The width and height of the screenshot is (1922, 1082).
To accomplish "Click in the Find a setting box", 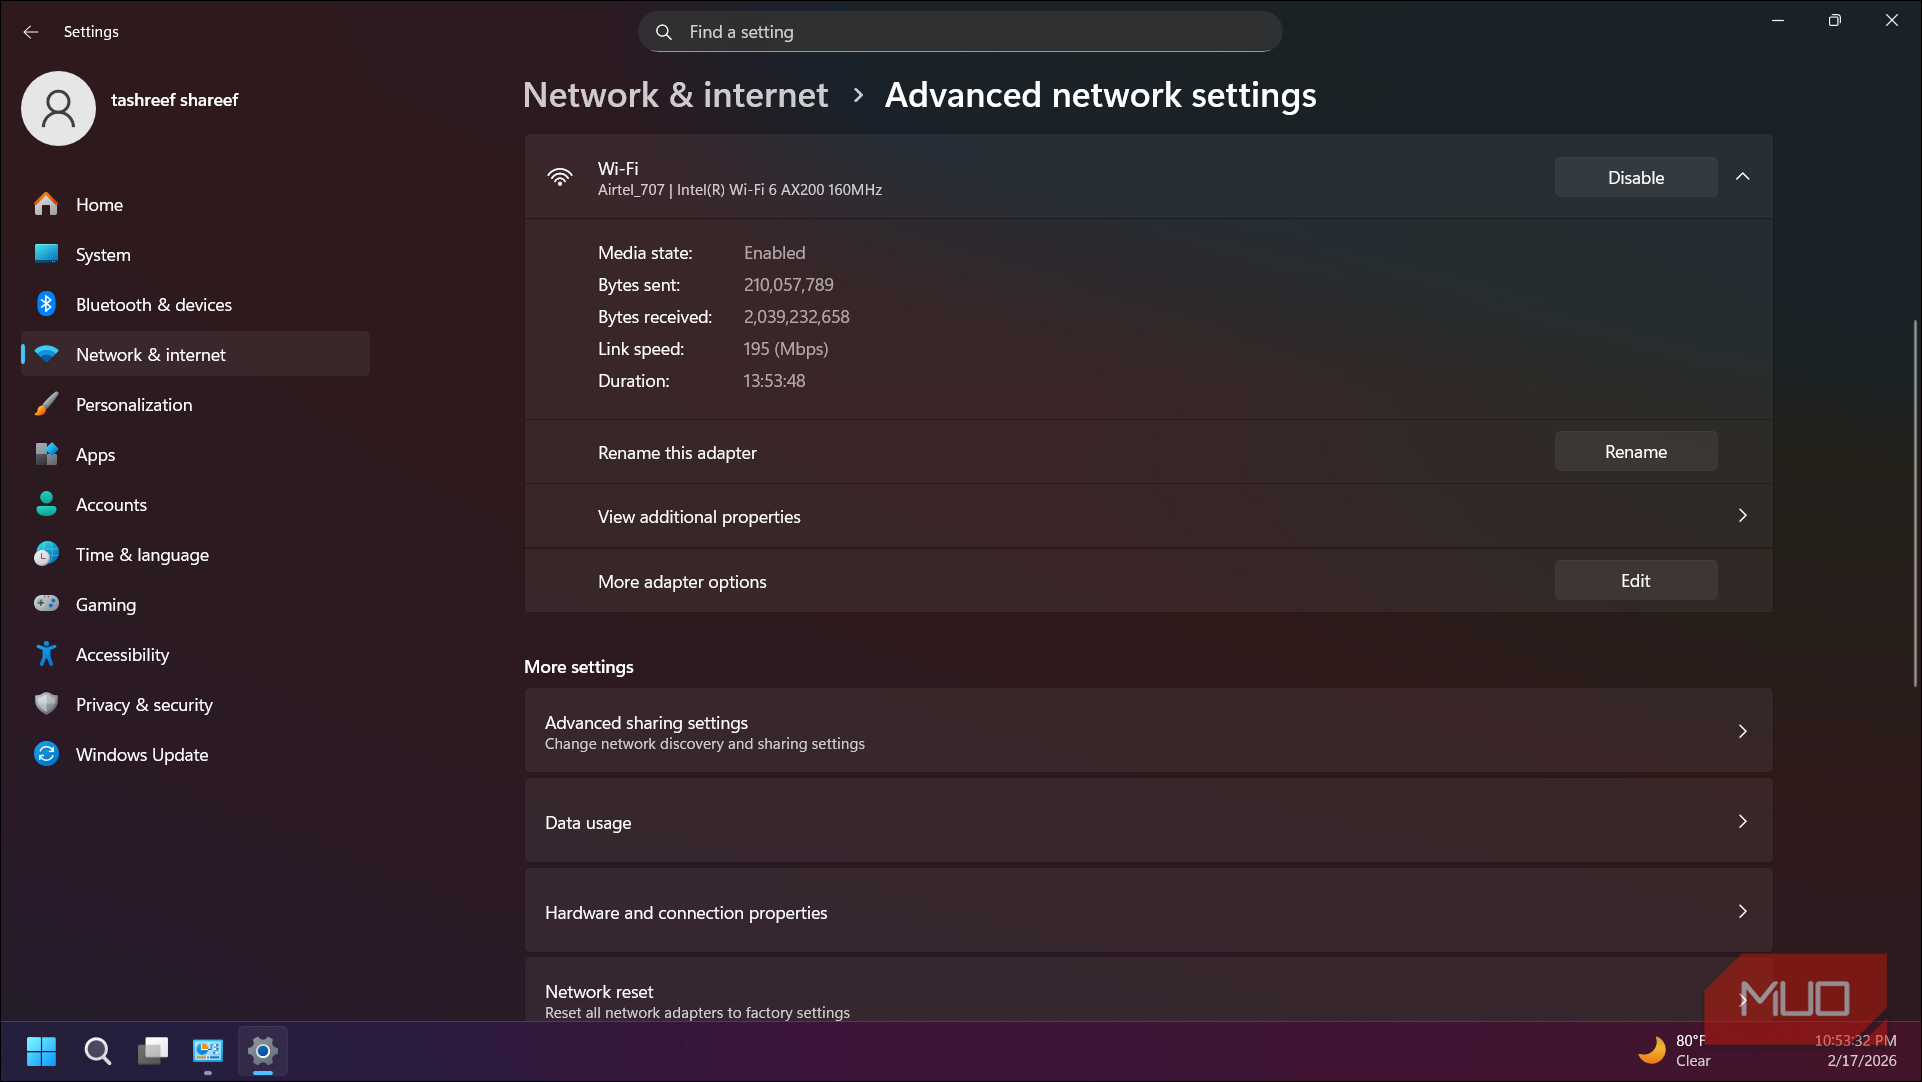I will click(x=960, y=32).
